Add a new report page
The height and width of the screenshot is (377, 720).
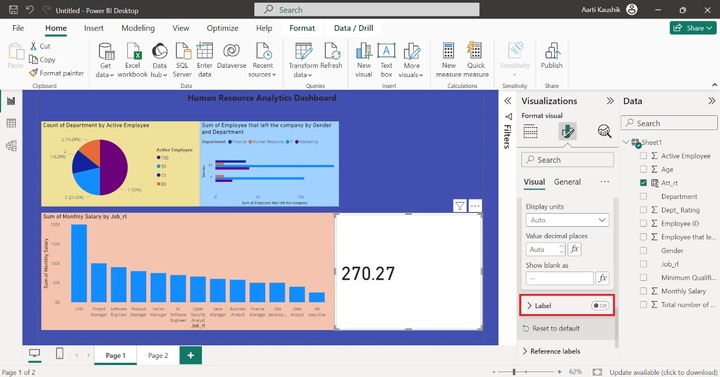(191, 355)
